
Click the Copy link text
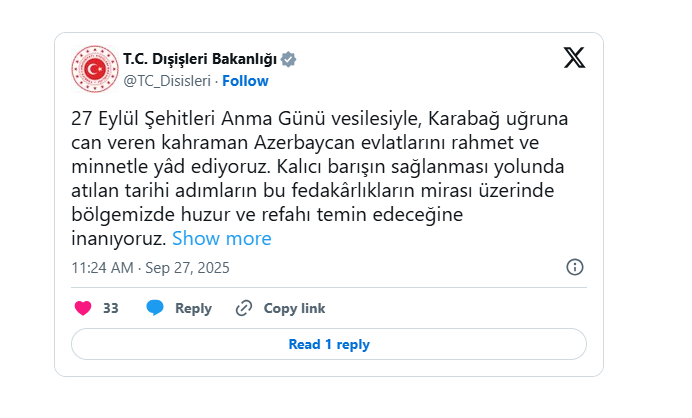294,308
